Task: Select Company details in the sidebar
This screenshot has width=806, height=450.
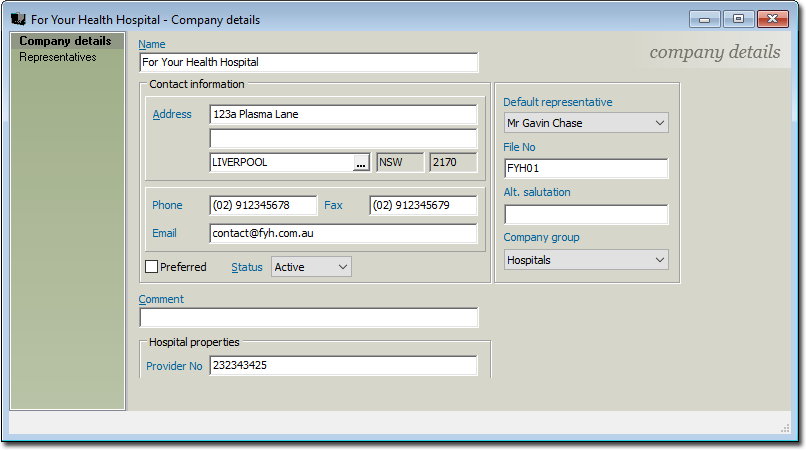Action: point(65,41)
